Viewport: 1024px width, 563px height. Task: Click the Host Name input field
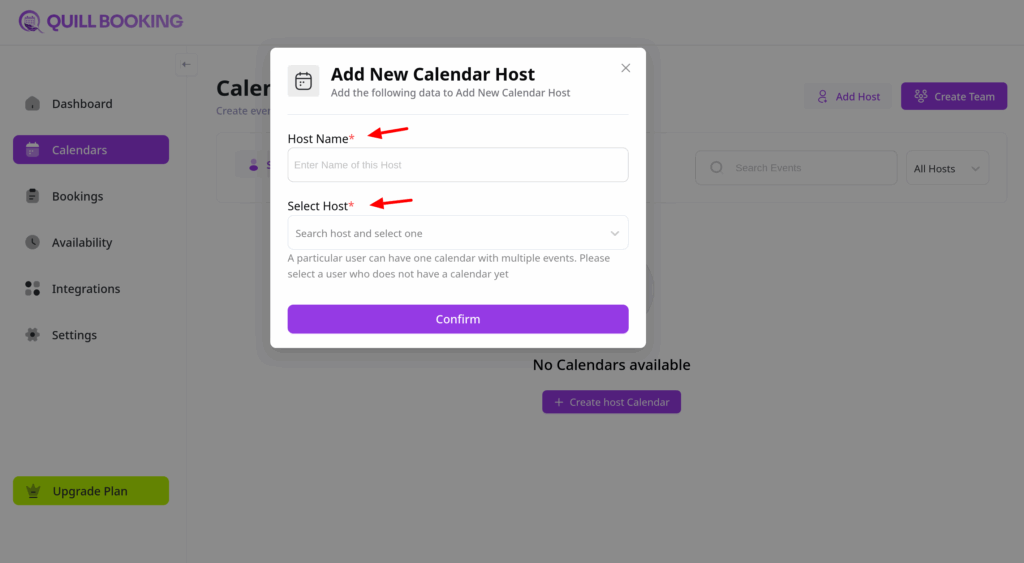(457, 165)
